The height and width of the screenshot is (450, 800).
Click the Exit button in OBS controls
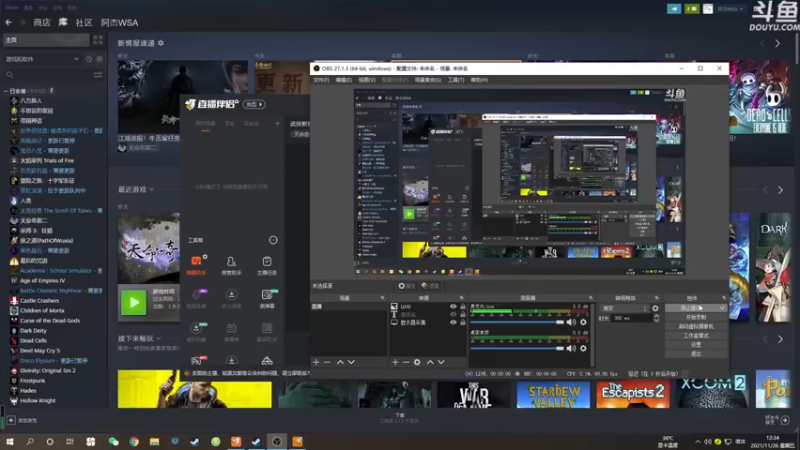click(x=696, y=353)
